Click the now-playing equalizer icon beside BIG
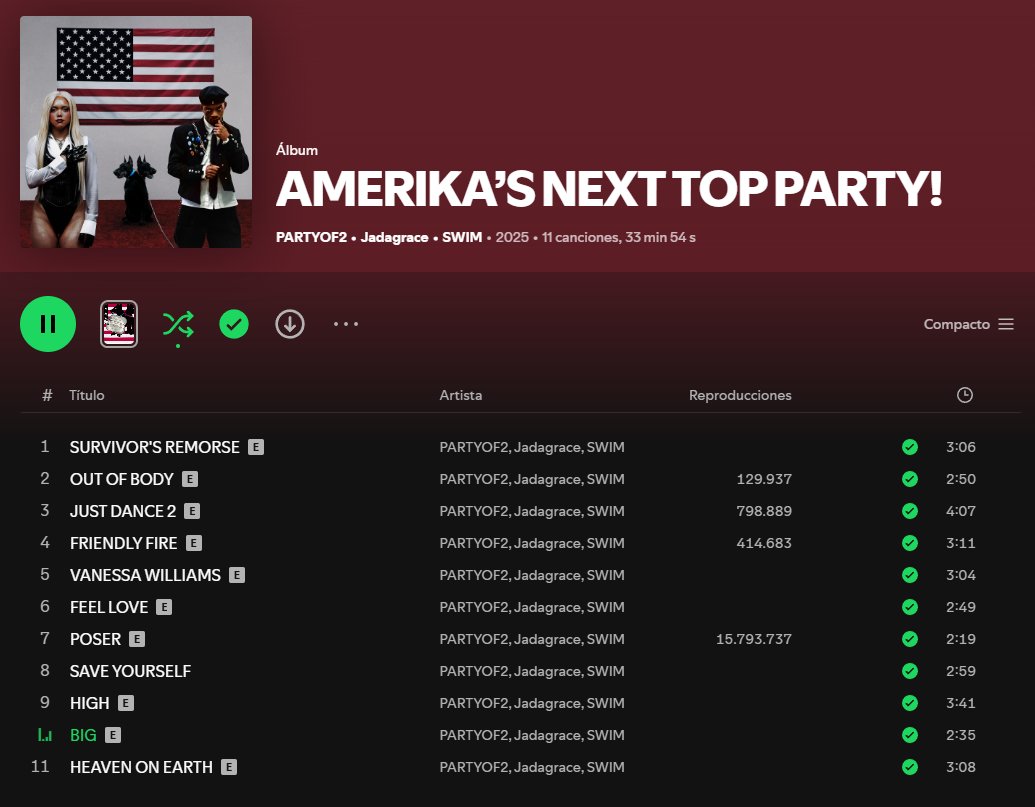1035x807 pixels. (x=45, y=735)
